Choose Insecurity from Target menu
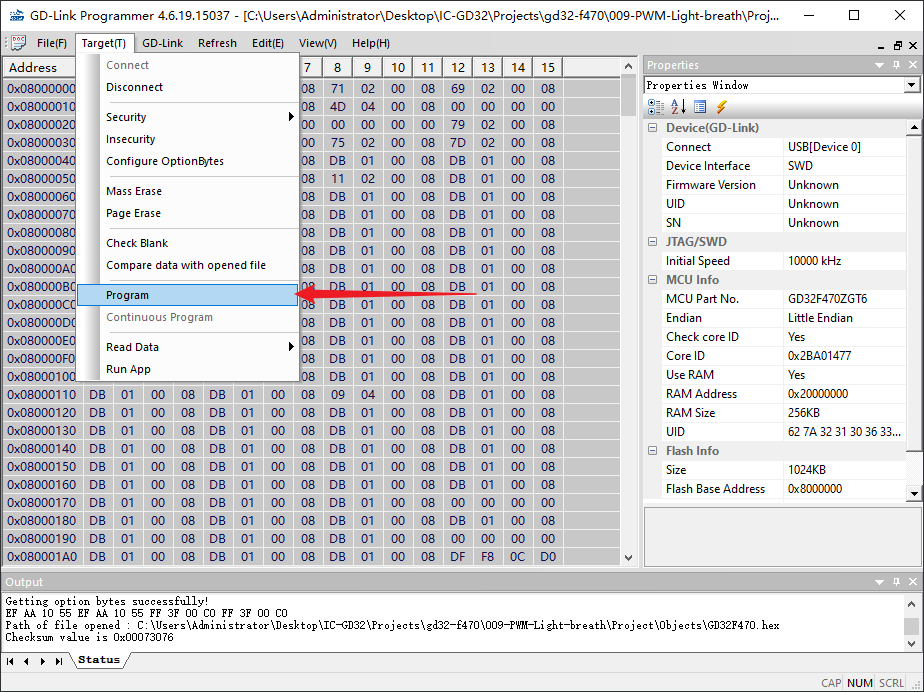Image resolution: width=924 pixels, height=692 pixels. click(x=187, y=139)
